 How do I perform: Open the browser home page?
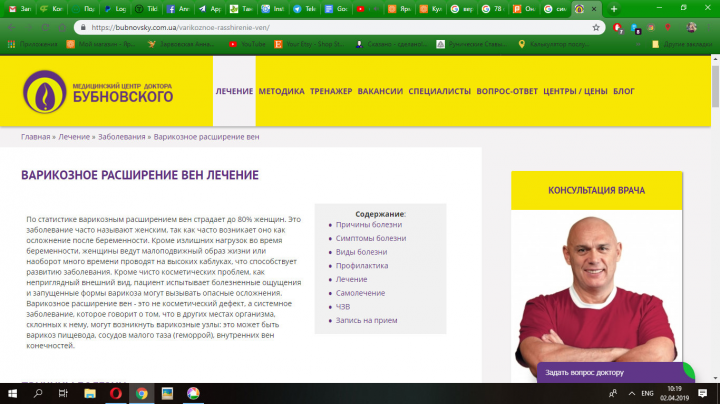pyautogui.click(x=62, y=28)
